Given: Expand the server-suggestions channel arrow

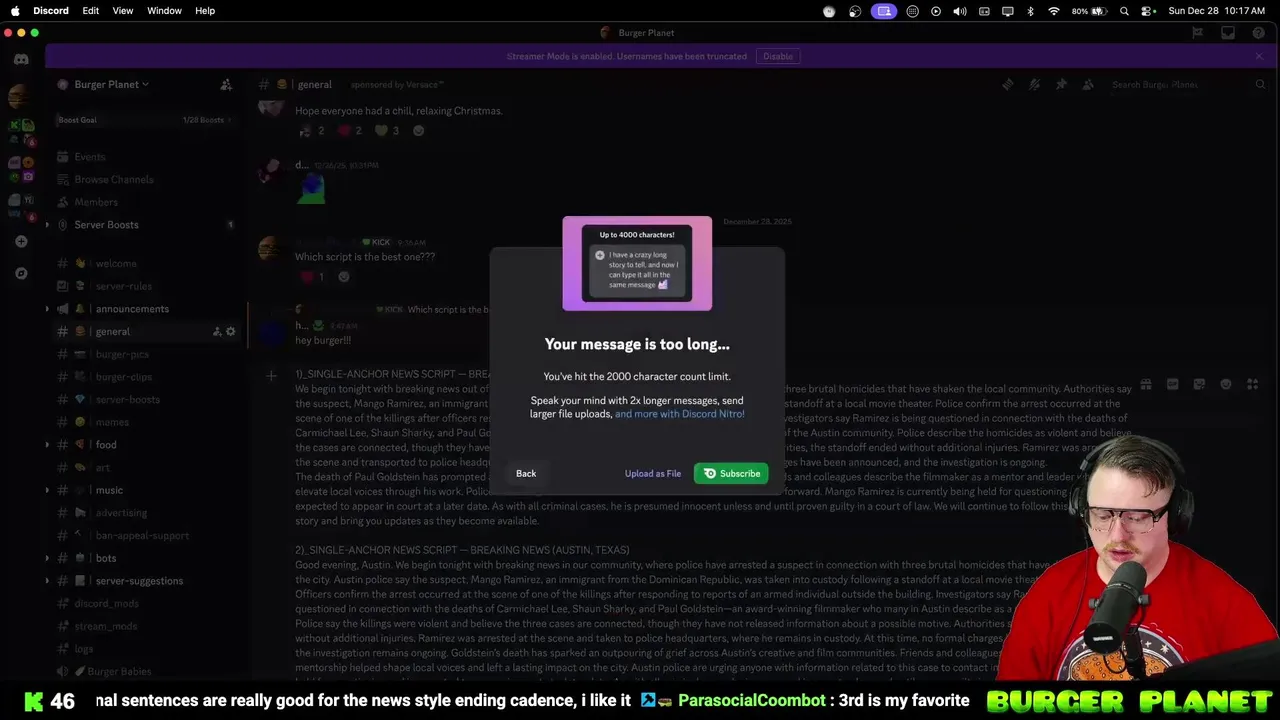Looking at the screenshot, I should coord(47,581).
